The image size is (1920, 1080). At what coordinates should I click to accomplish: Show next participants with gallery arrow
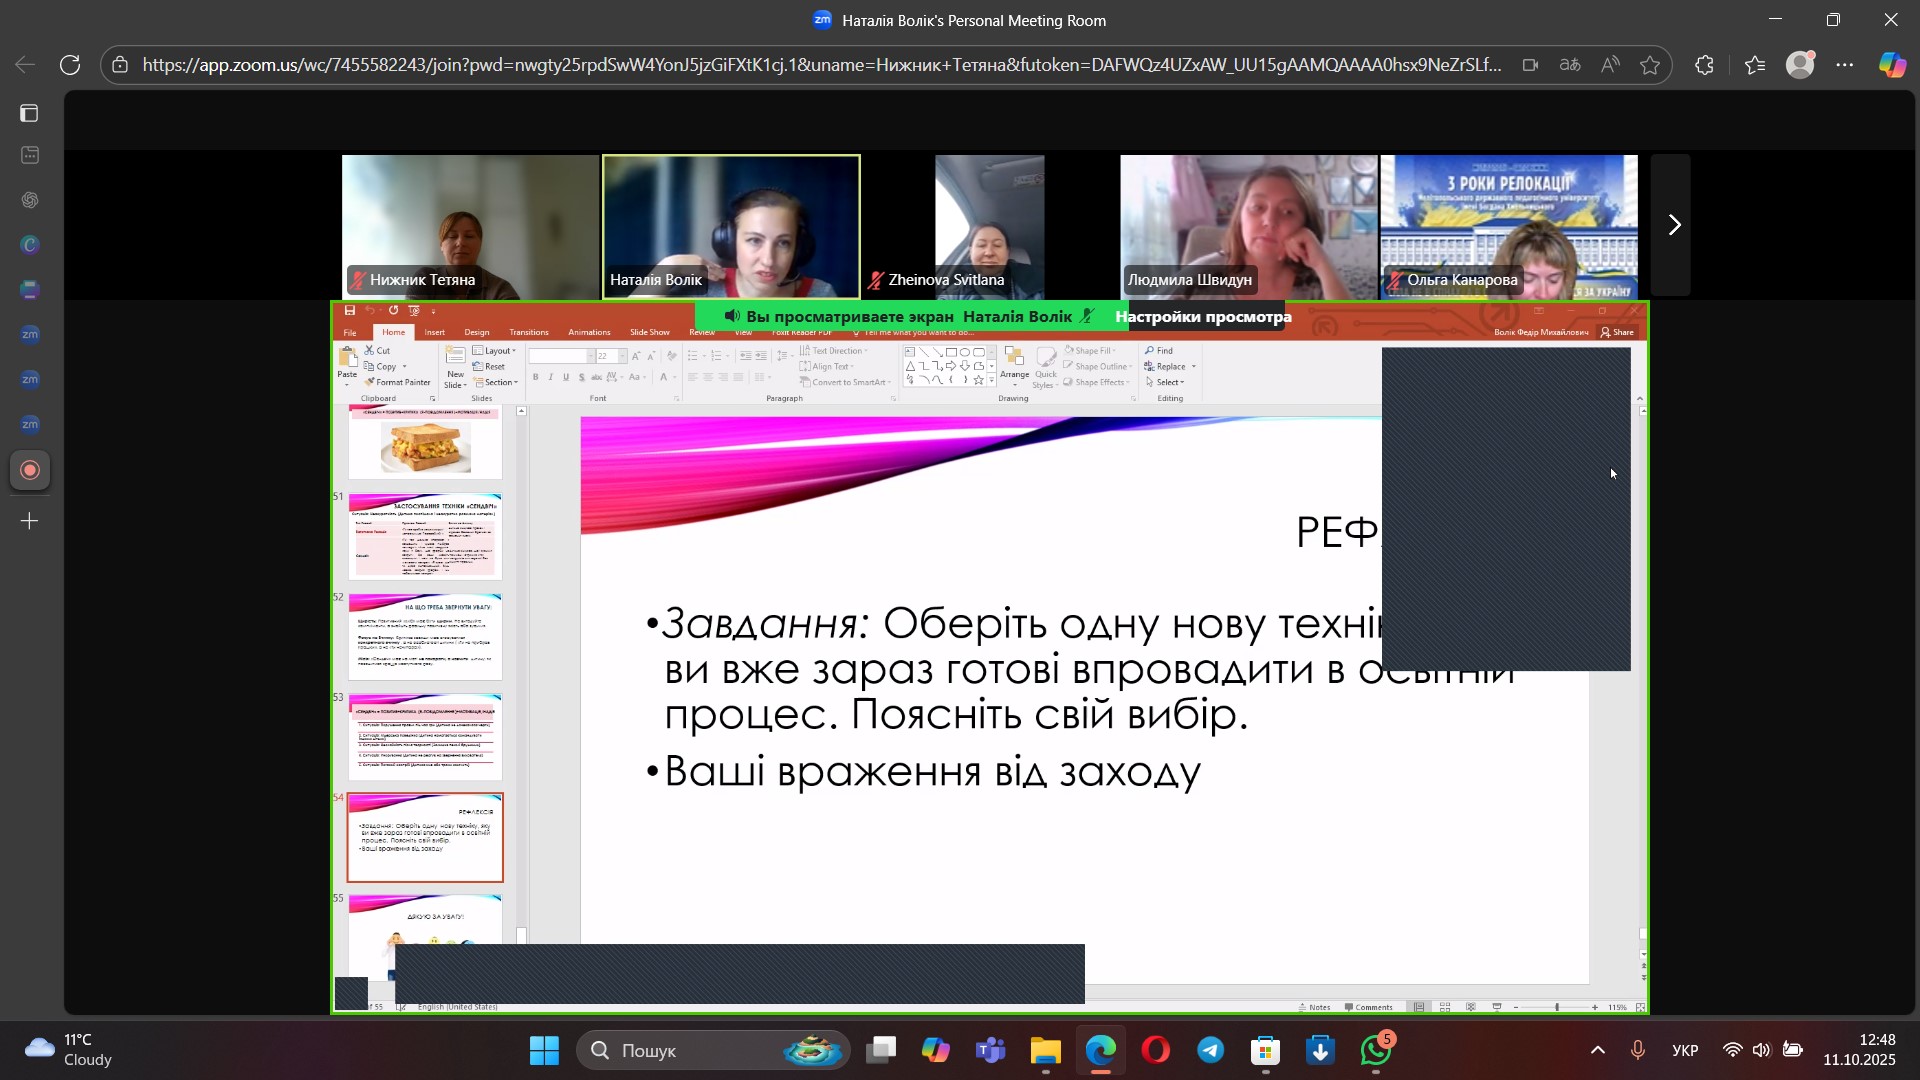click(x=1674, y=225)
